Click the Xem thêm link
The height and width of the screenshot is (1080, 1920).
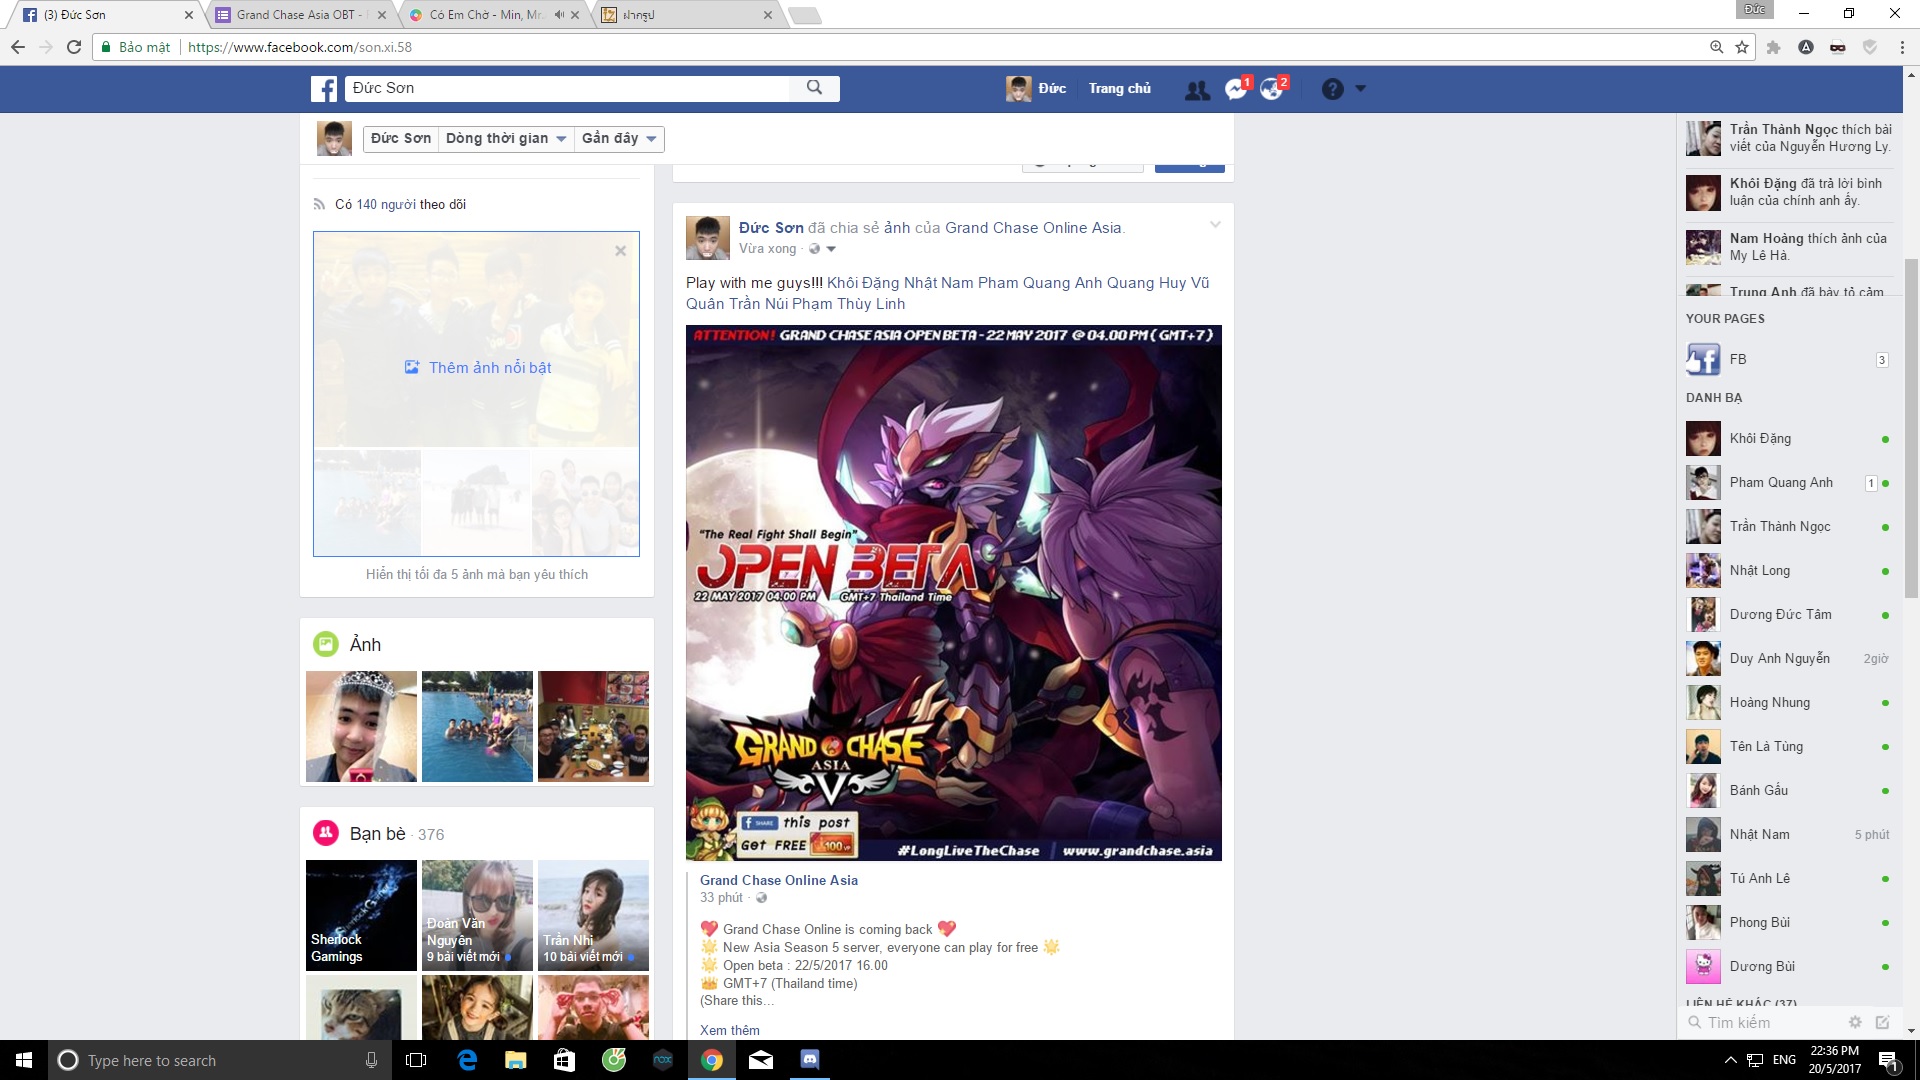point(729,1030)
